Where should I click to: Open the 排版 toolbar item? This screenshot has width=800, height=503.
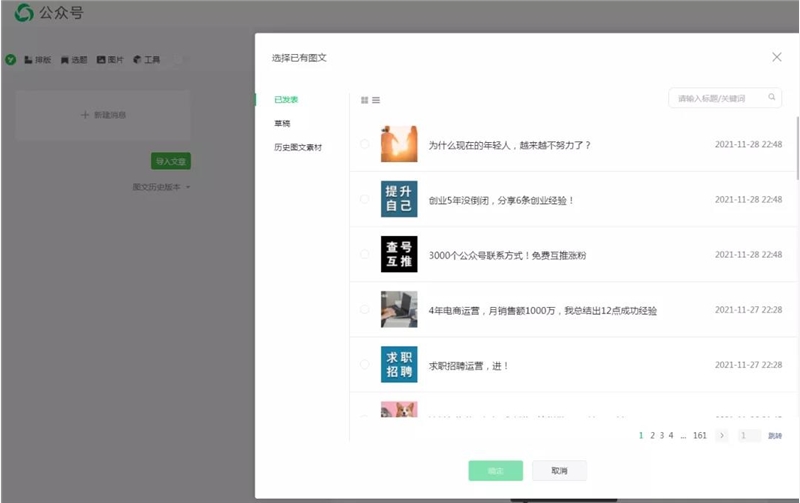(38, 60)
